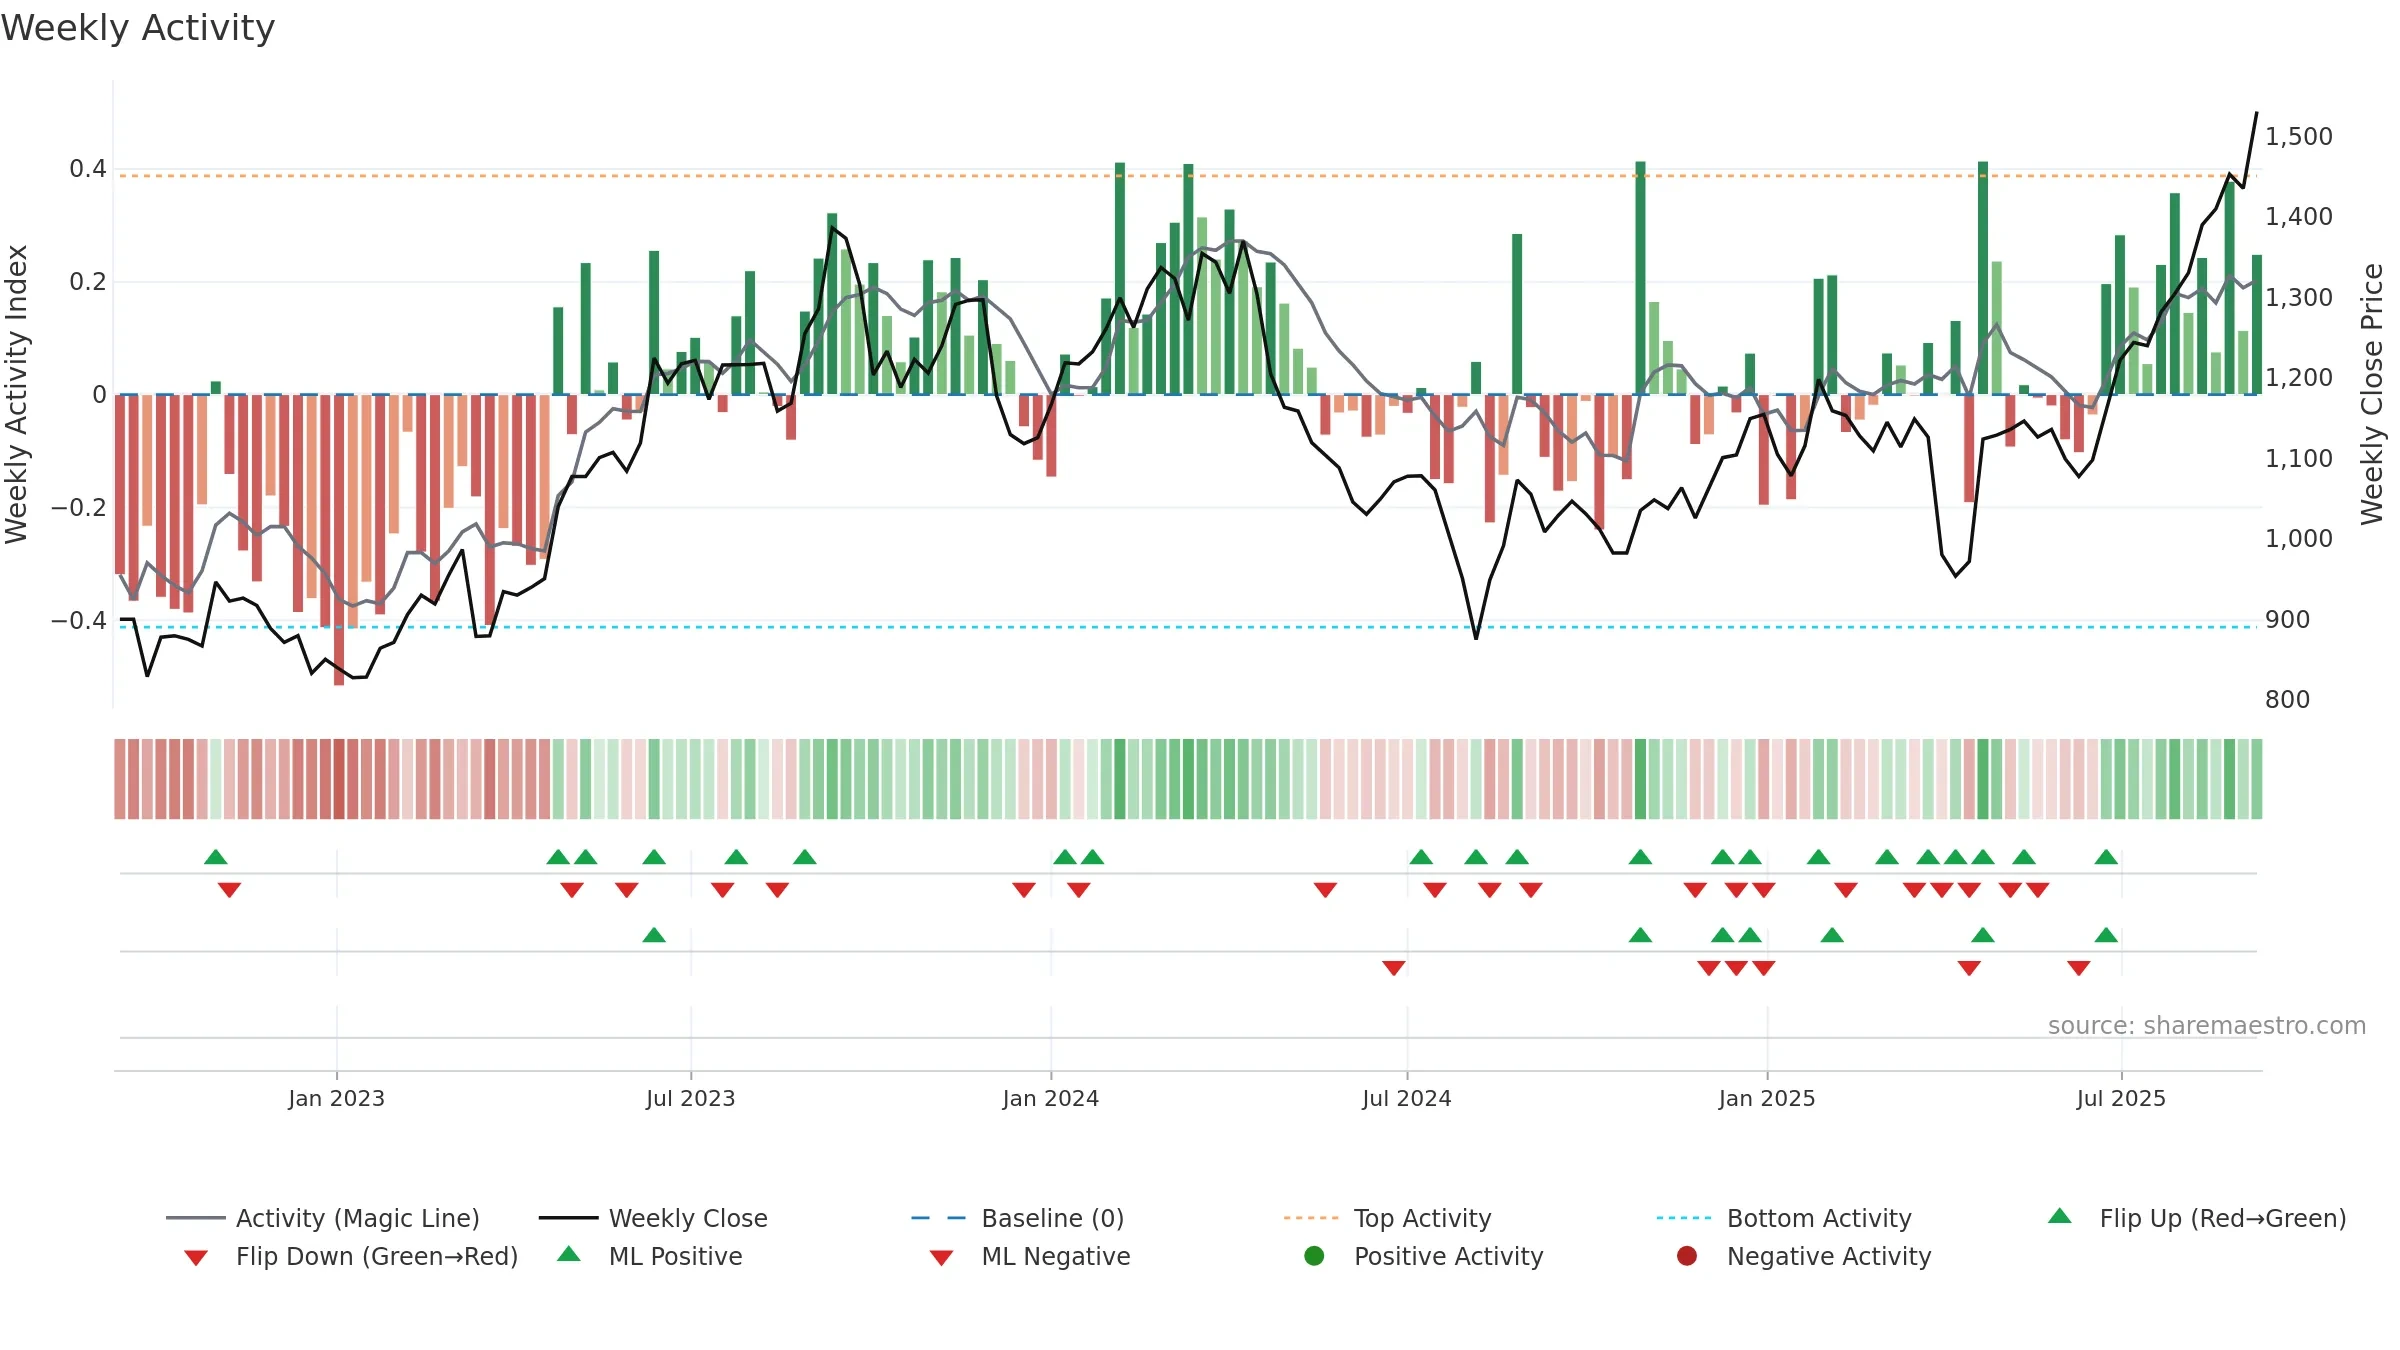
Task: Click the Weekly Activity Index axis title
Action: tap(16, 394)
